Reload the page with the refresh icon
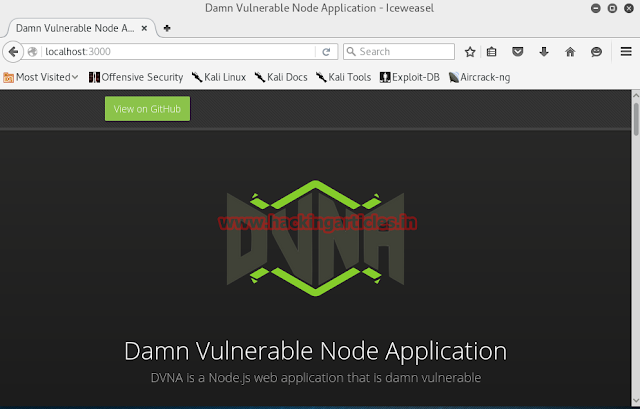The image size is (640, 409). click(x=326, y=52)
